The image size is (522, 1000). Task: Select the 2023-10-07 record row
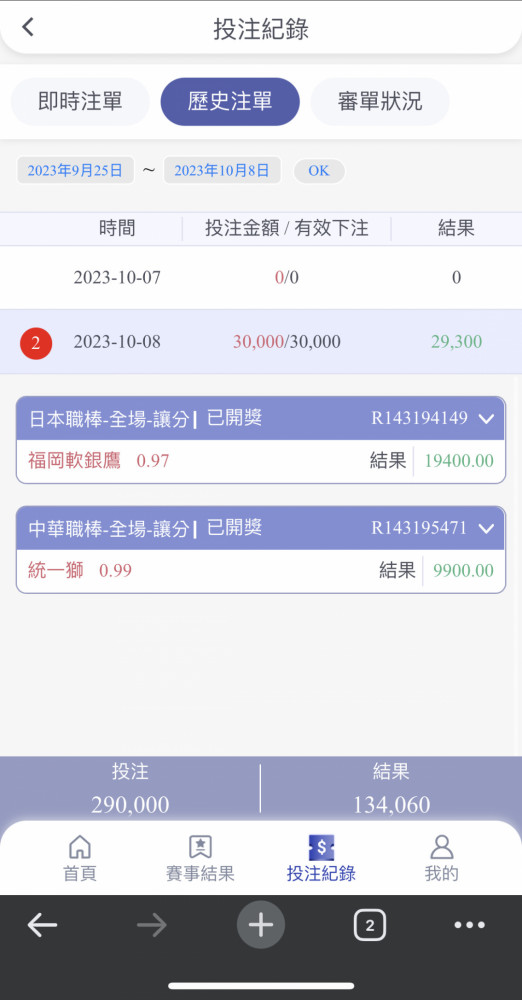(261, 277)
